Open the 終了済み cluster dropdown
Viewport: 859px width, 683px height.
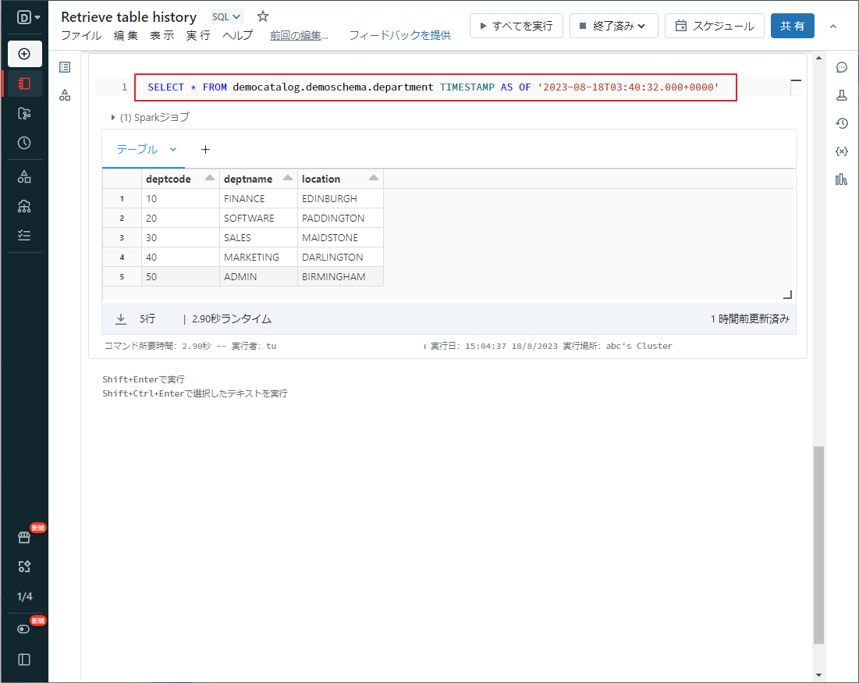(x=613, y=26)
